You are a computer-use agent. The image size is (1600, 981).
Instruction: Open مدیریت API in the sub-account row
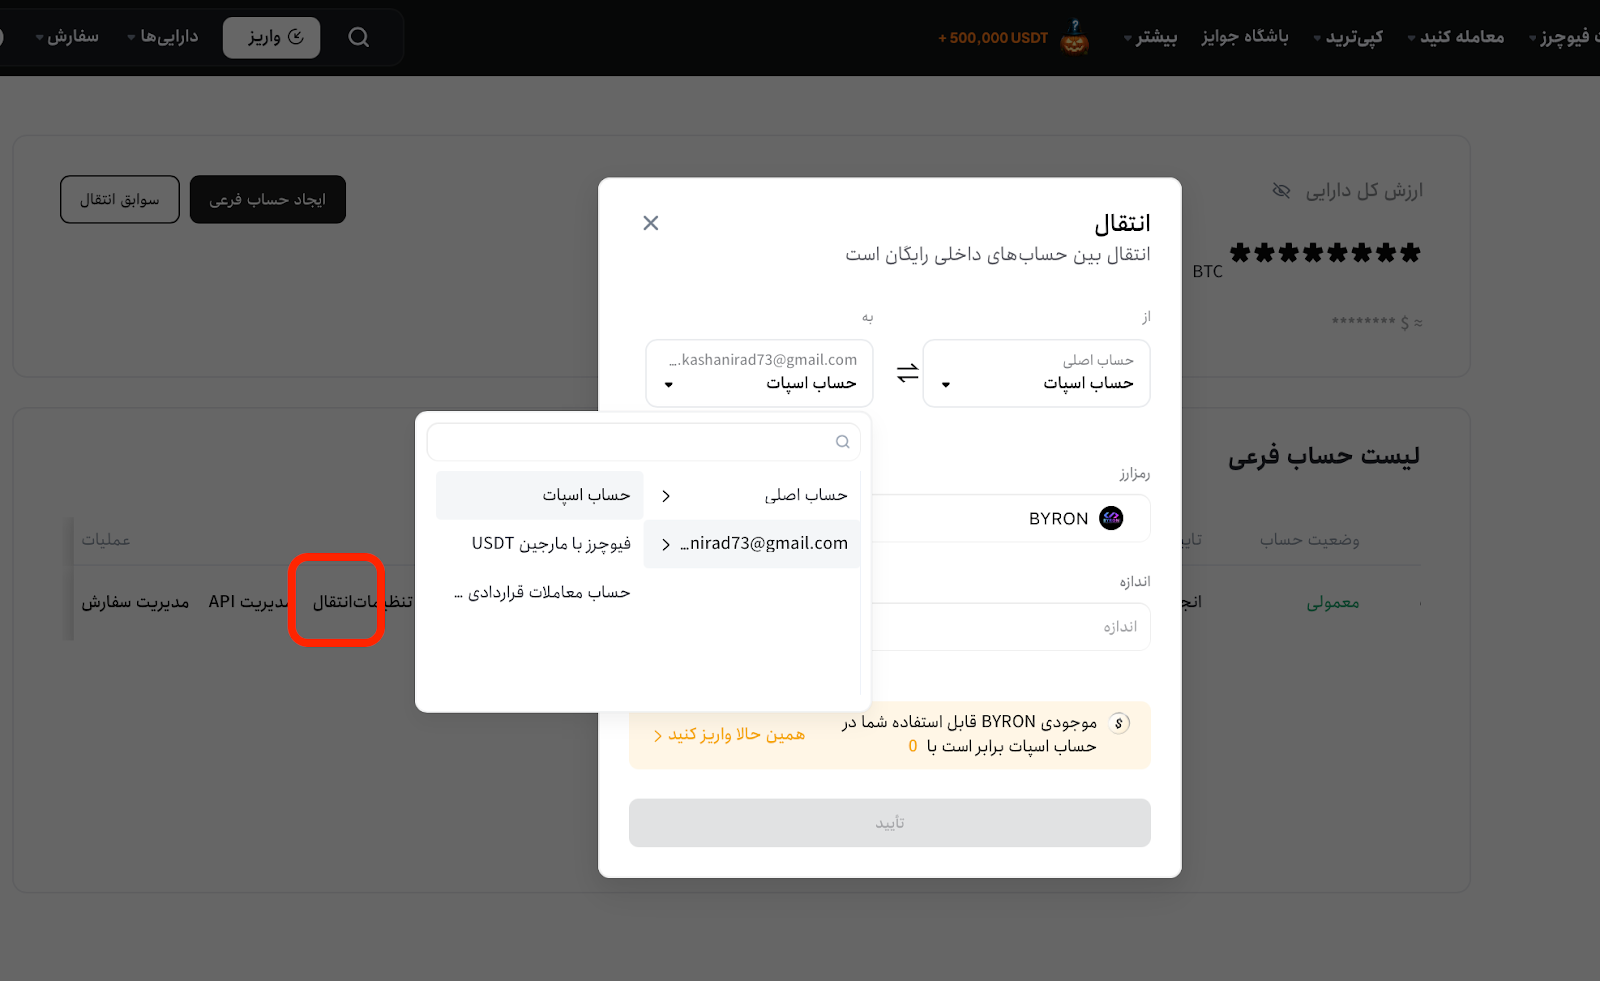(x=248, y=601)
